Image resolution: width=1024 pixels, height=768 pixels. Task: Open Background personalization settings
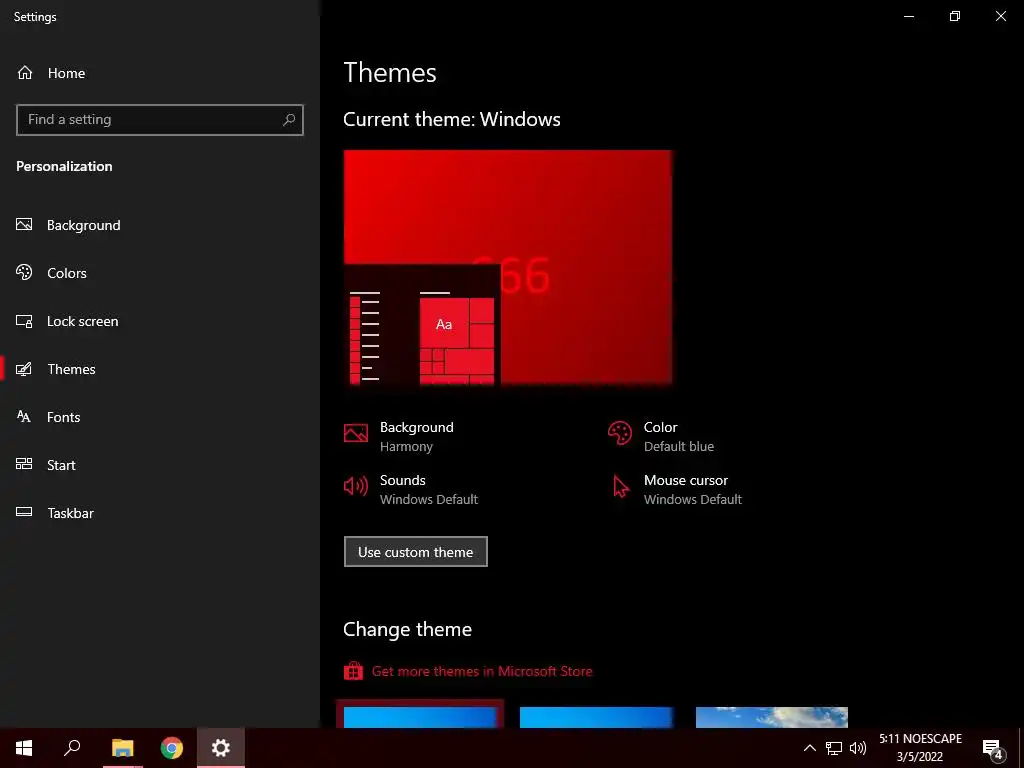160,225
